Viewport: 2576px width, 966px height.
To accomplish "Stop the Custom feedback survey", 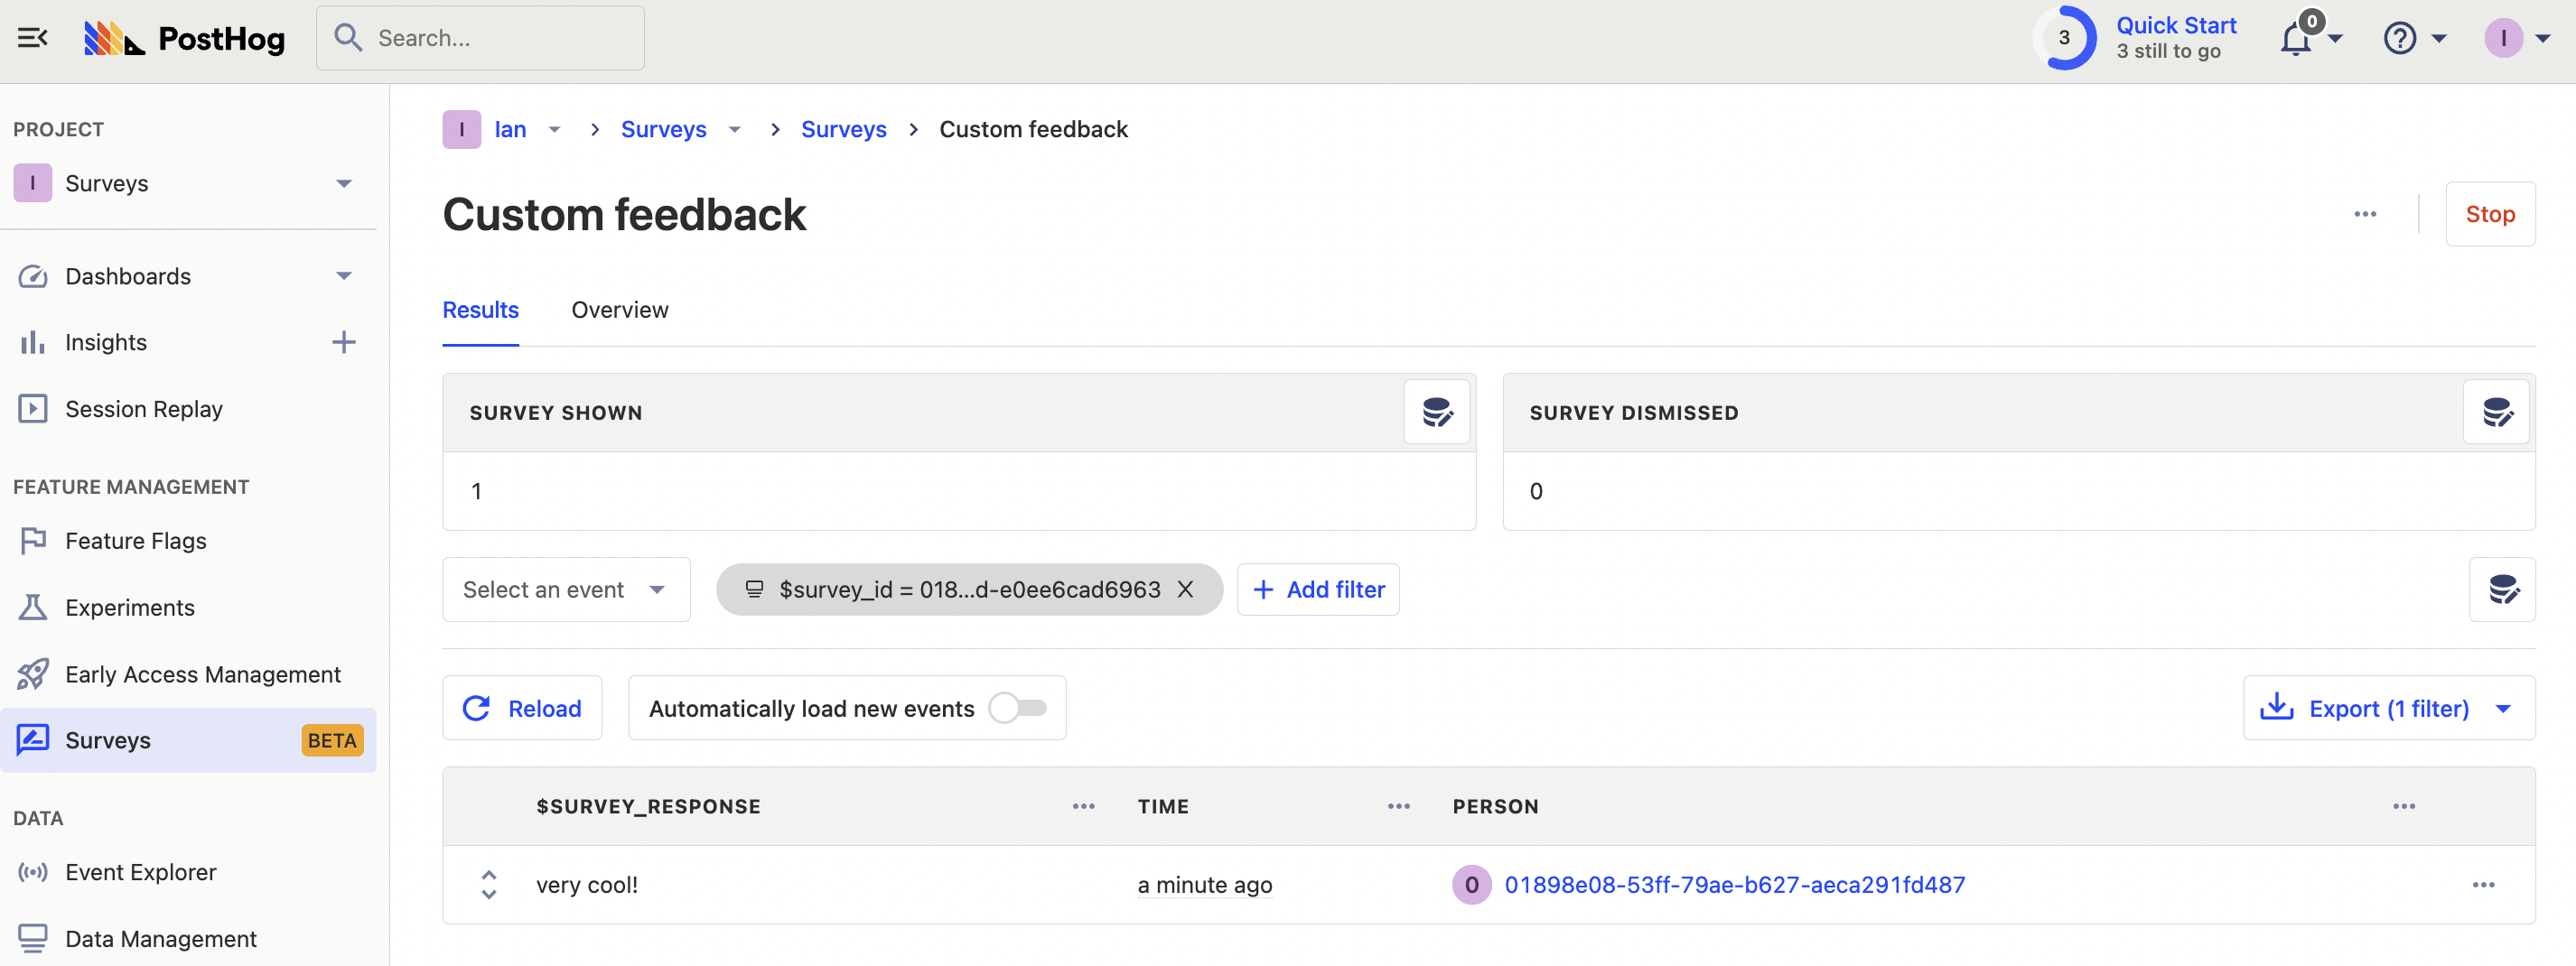I will point(2489,214).
